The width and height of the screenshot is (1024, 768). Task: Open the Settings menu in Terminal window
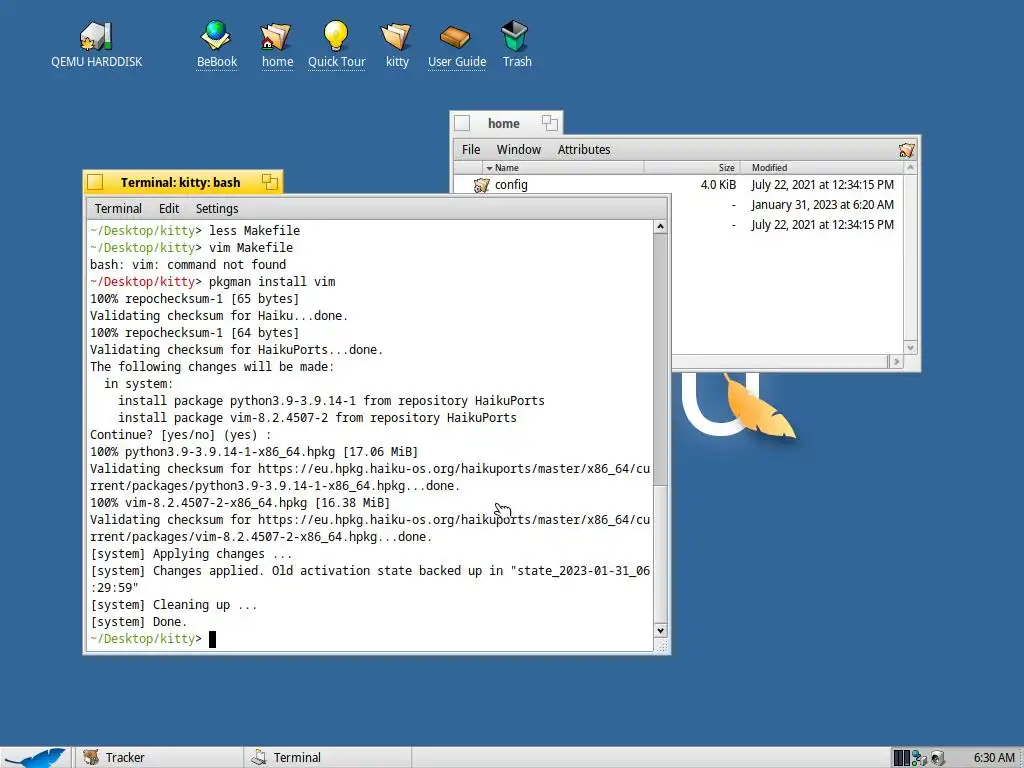[217, 208]
